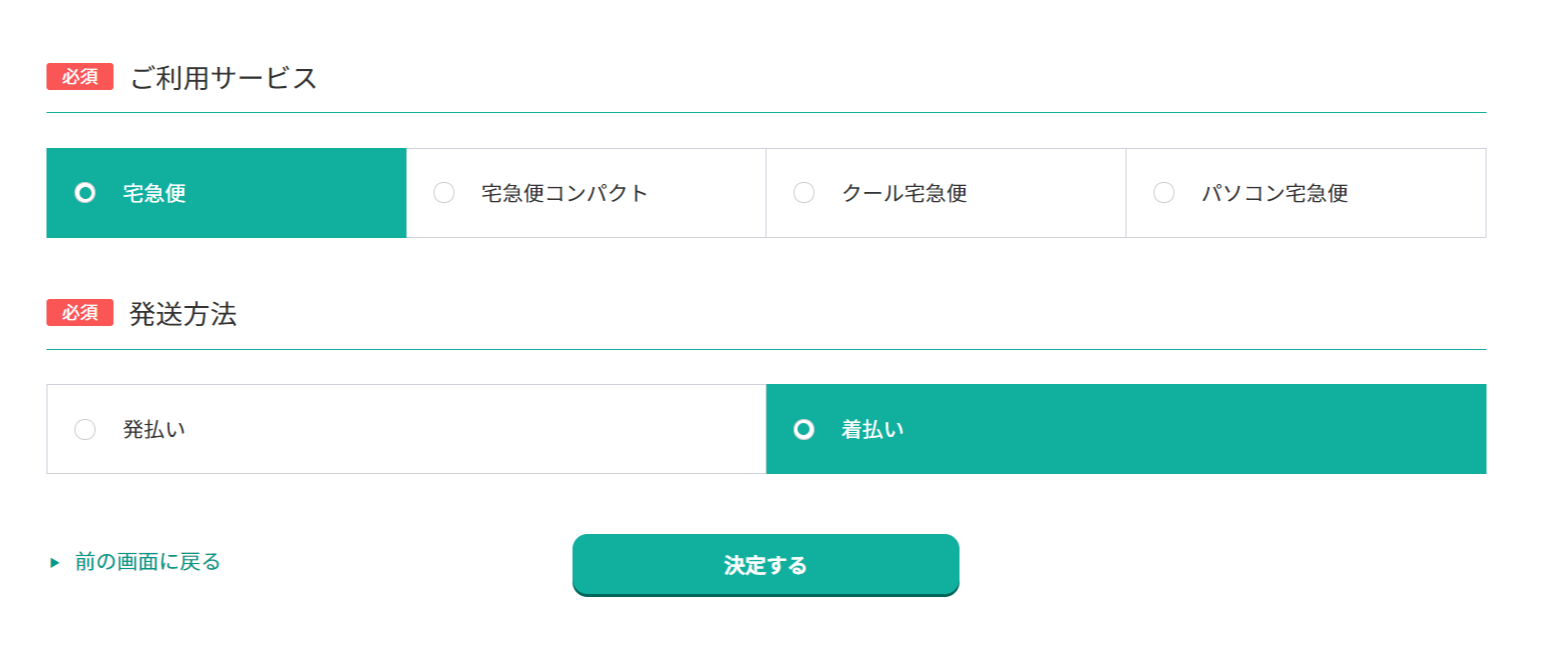The height and width of the screenshot is (645, 1549).
Task: Select the 着払い radio circle
Action: [803, 429]
